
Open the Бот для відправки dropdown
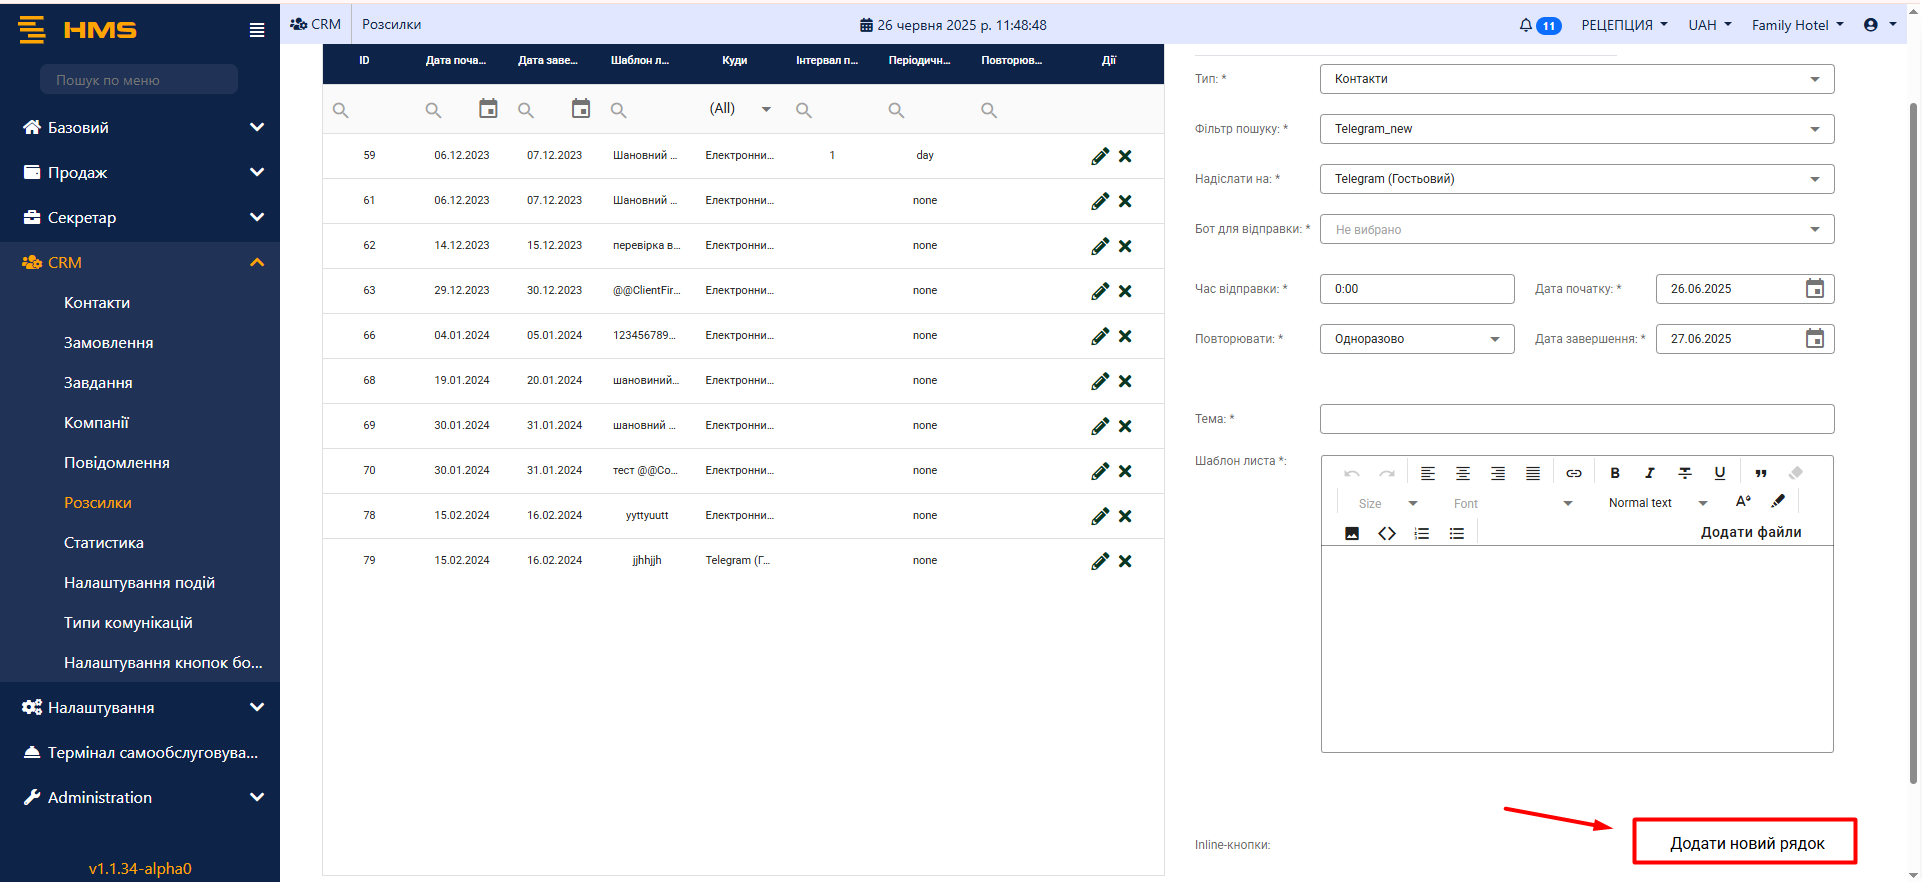pos(1576,229)
